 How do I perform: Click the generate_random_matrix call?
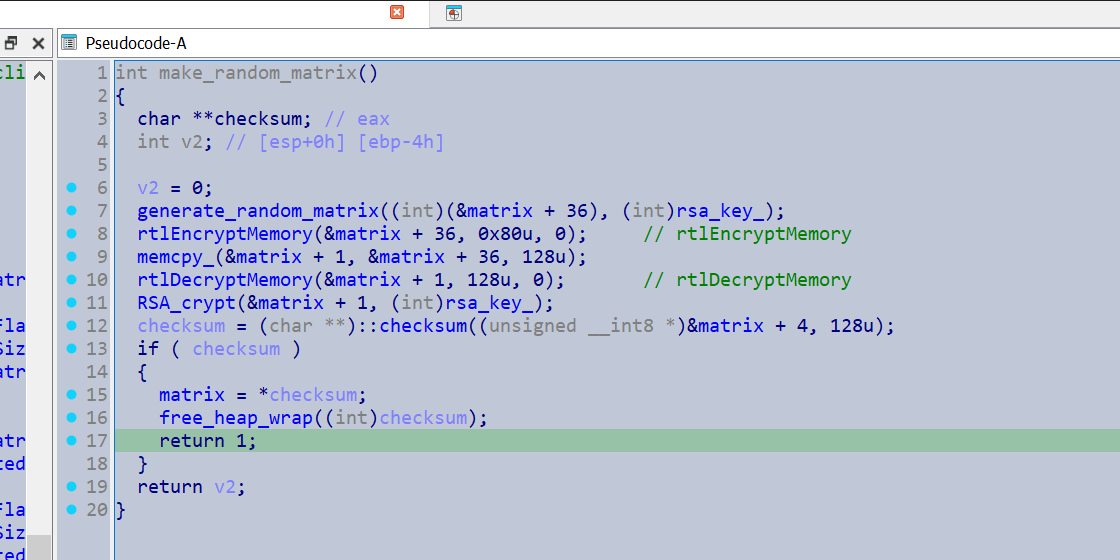coord(258,211)
